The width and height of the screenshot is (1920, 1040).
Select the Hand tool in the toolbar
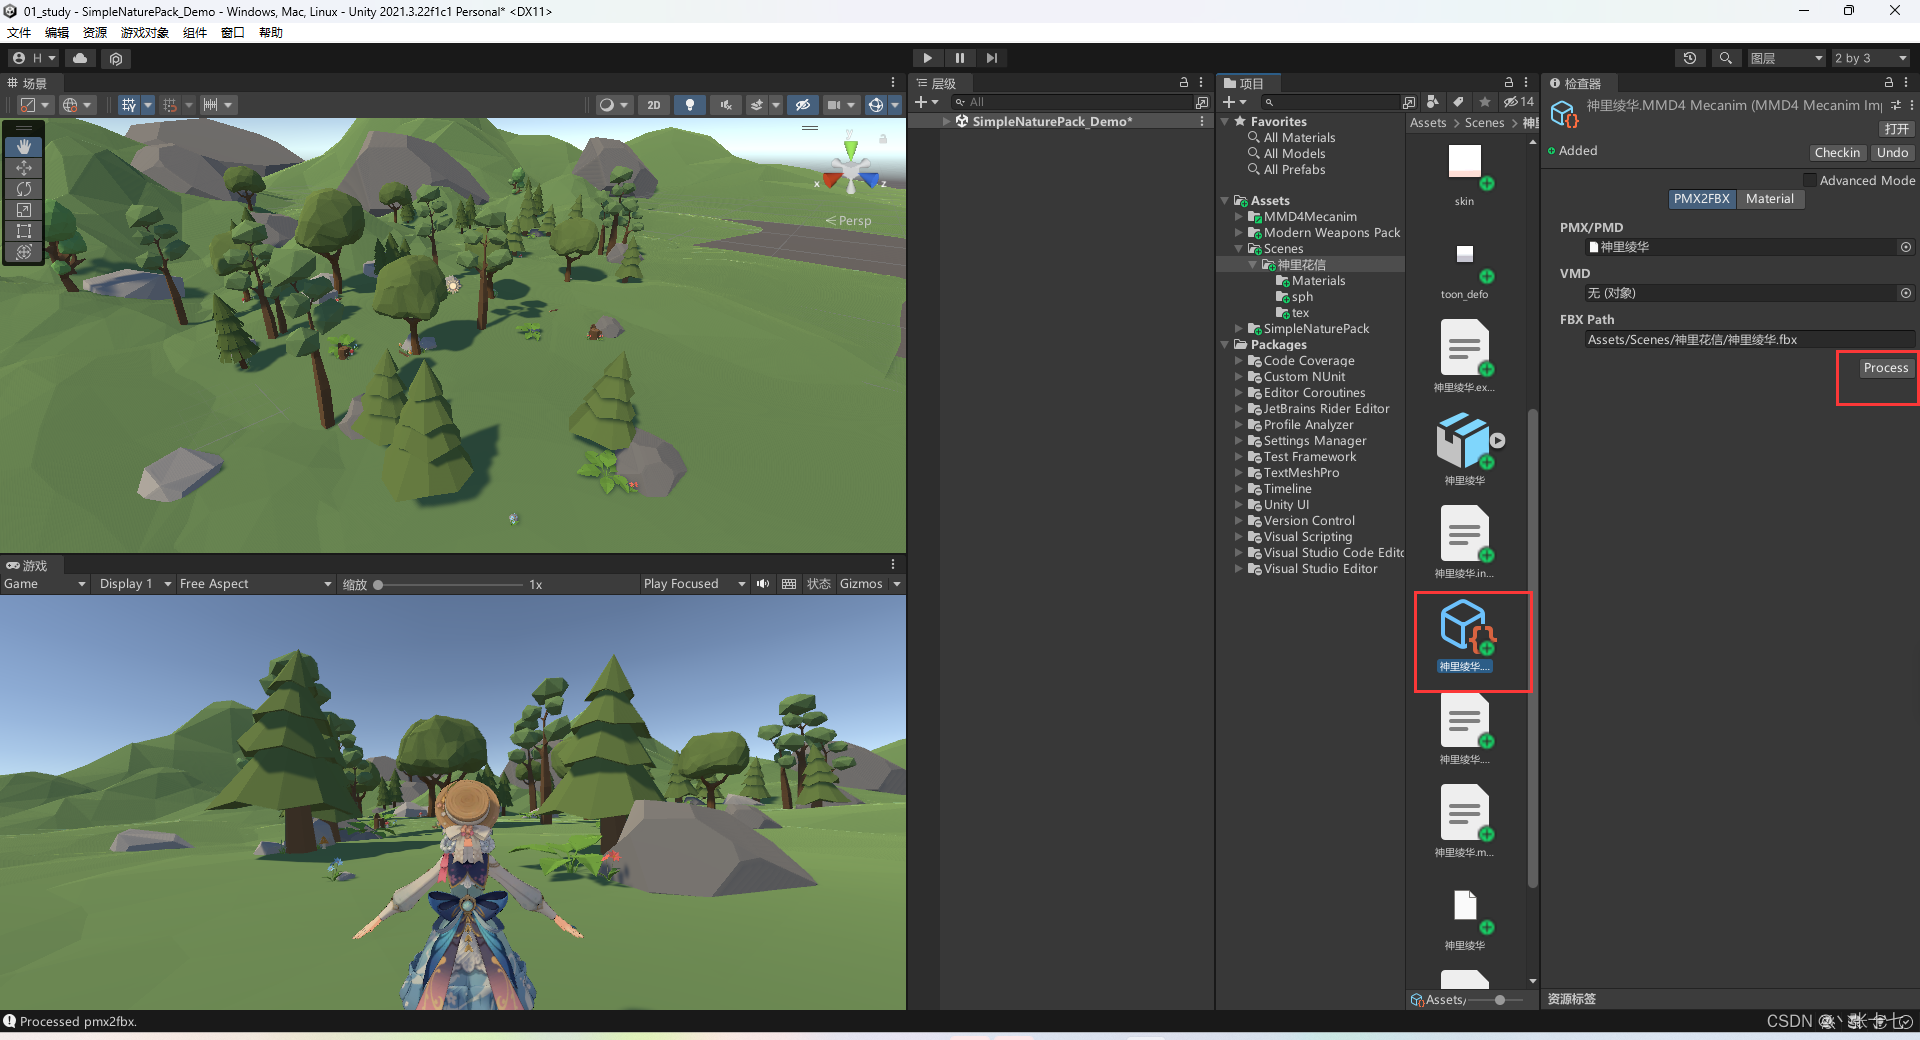click(23, 147)
